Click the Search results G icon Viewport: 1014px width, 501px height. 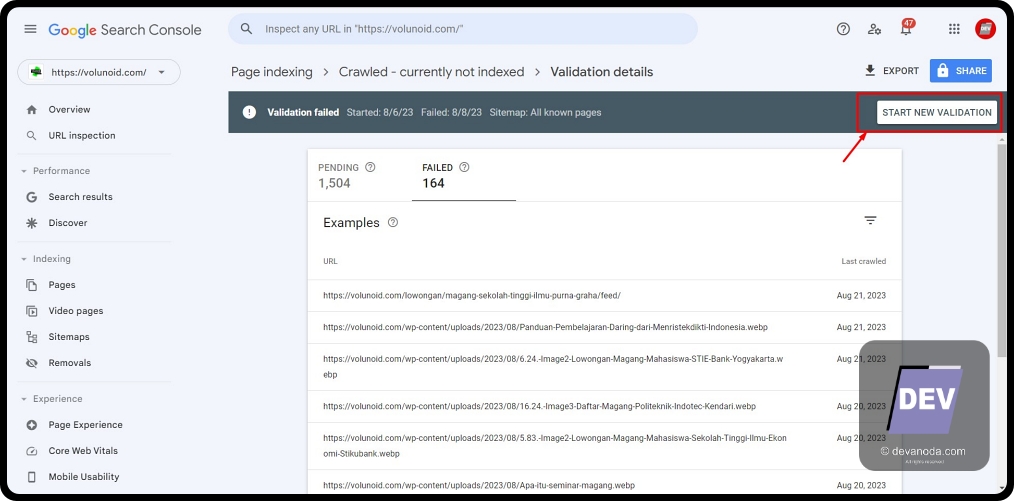pyautogui.click(x=31, y=197)
